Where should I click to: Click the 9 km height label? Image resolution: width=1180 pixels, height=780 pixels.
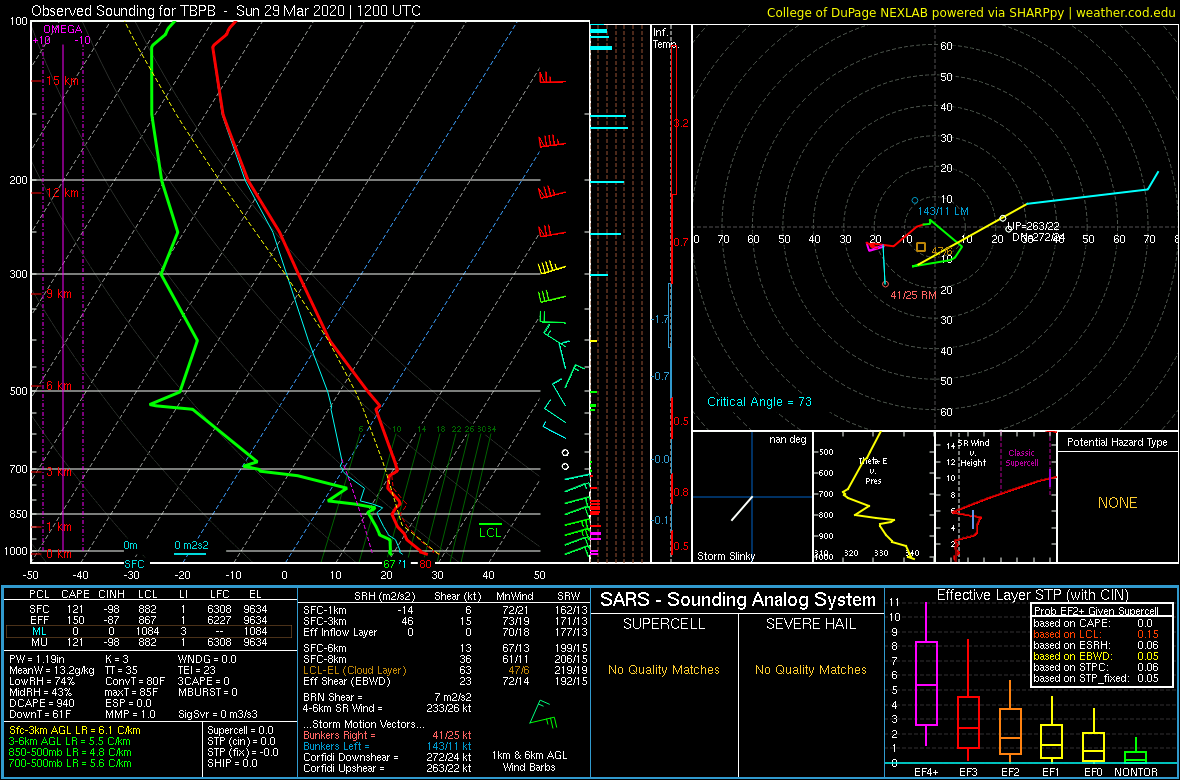(59, 294)
